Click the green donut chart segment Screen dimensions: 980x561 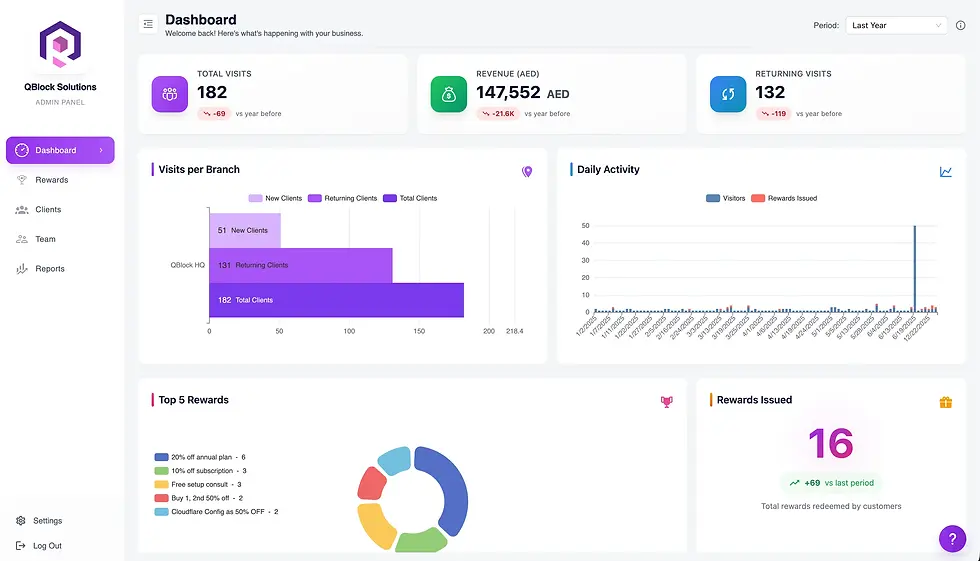421,540
